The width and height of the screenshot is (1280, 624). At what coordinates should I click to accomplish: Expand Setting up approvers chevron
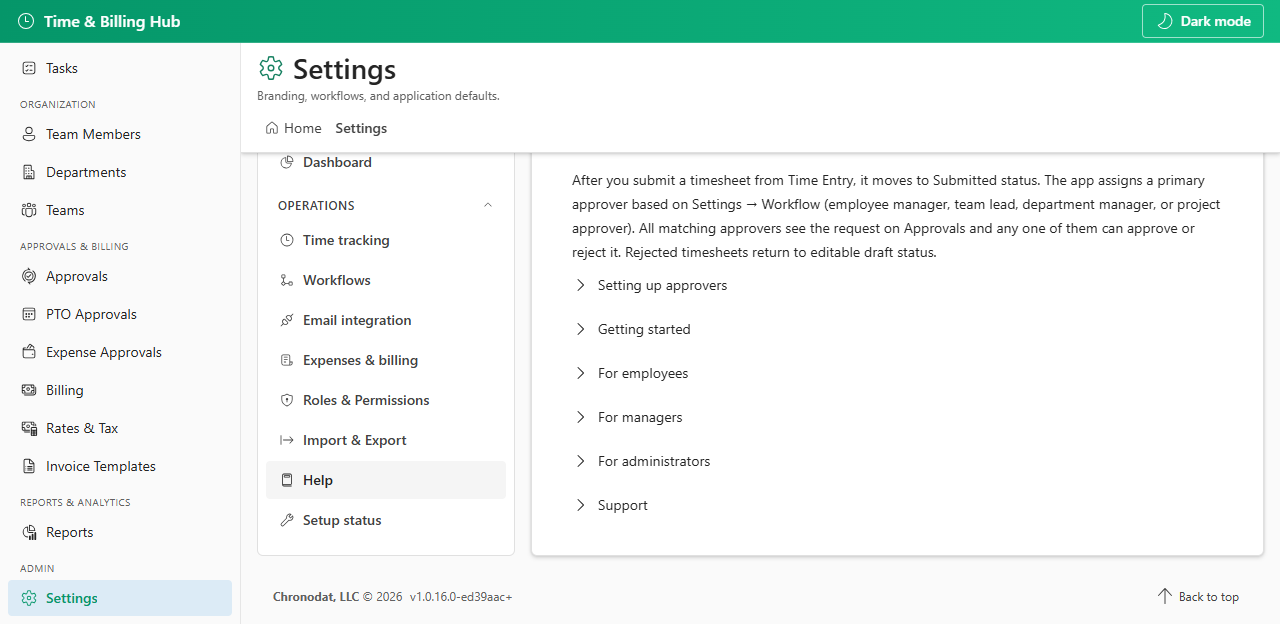580,285
